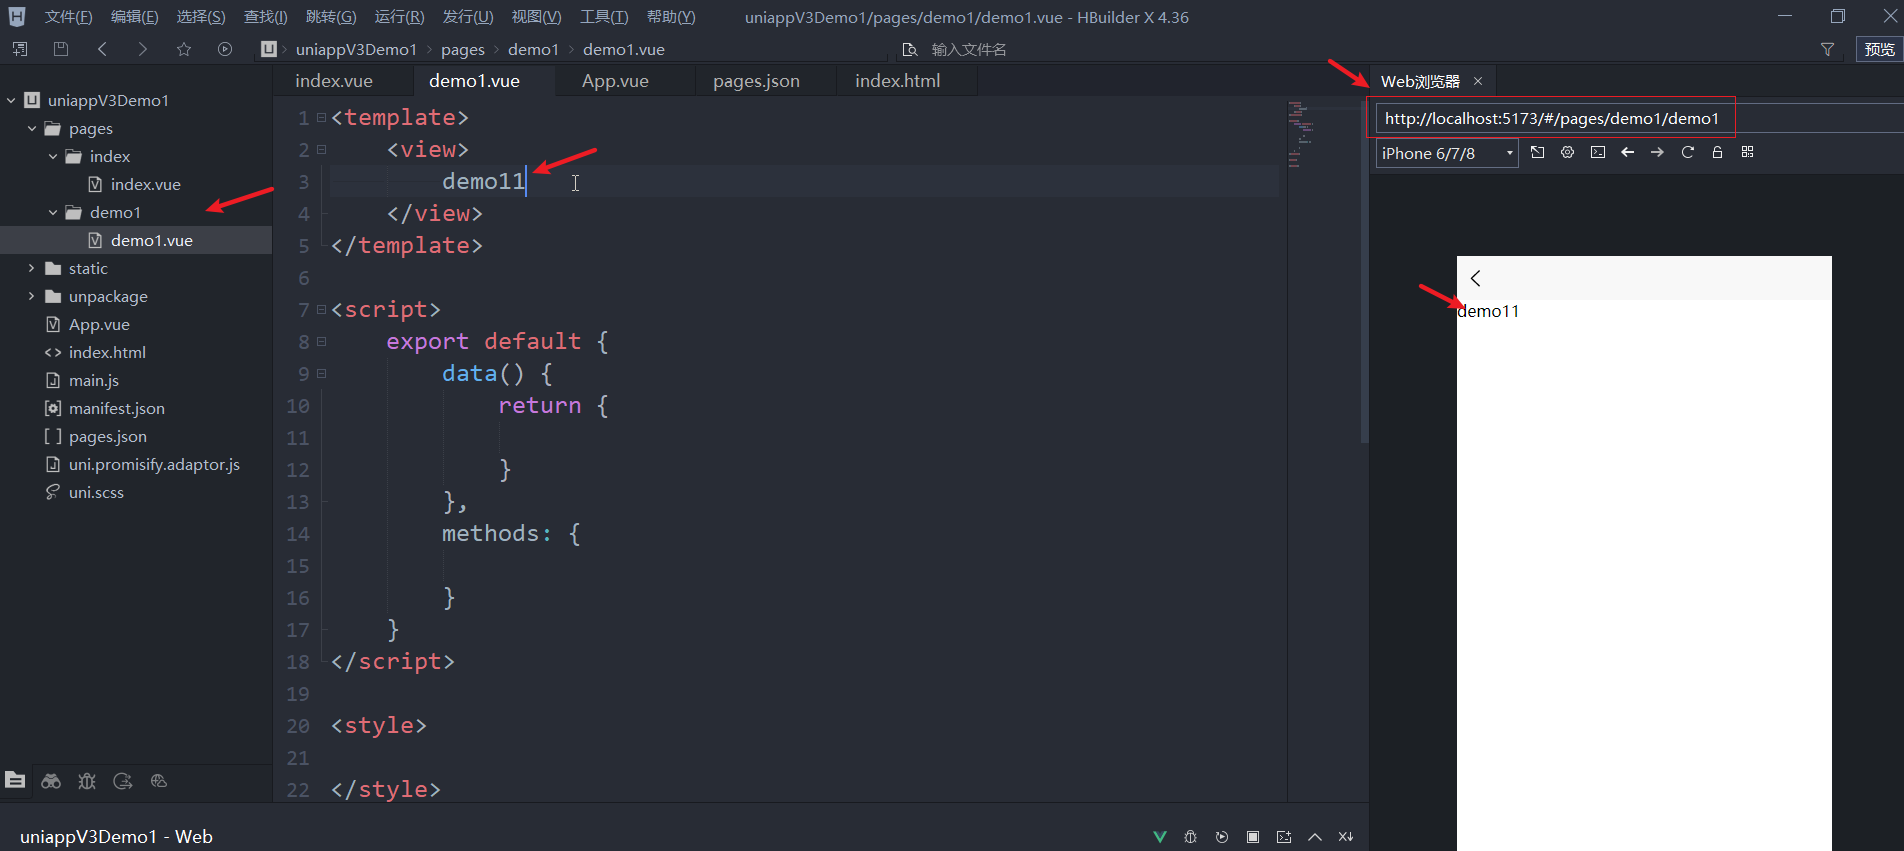The image size is (1904, 851).
Task: Click the globe cloud icon in left bottom bar
Action: [159, 781]
